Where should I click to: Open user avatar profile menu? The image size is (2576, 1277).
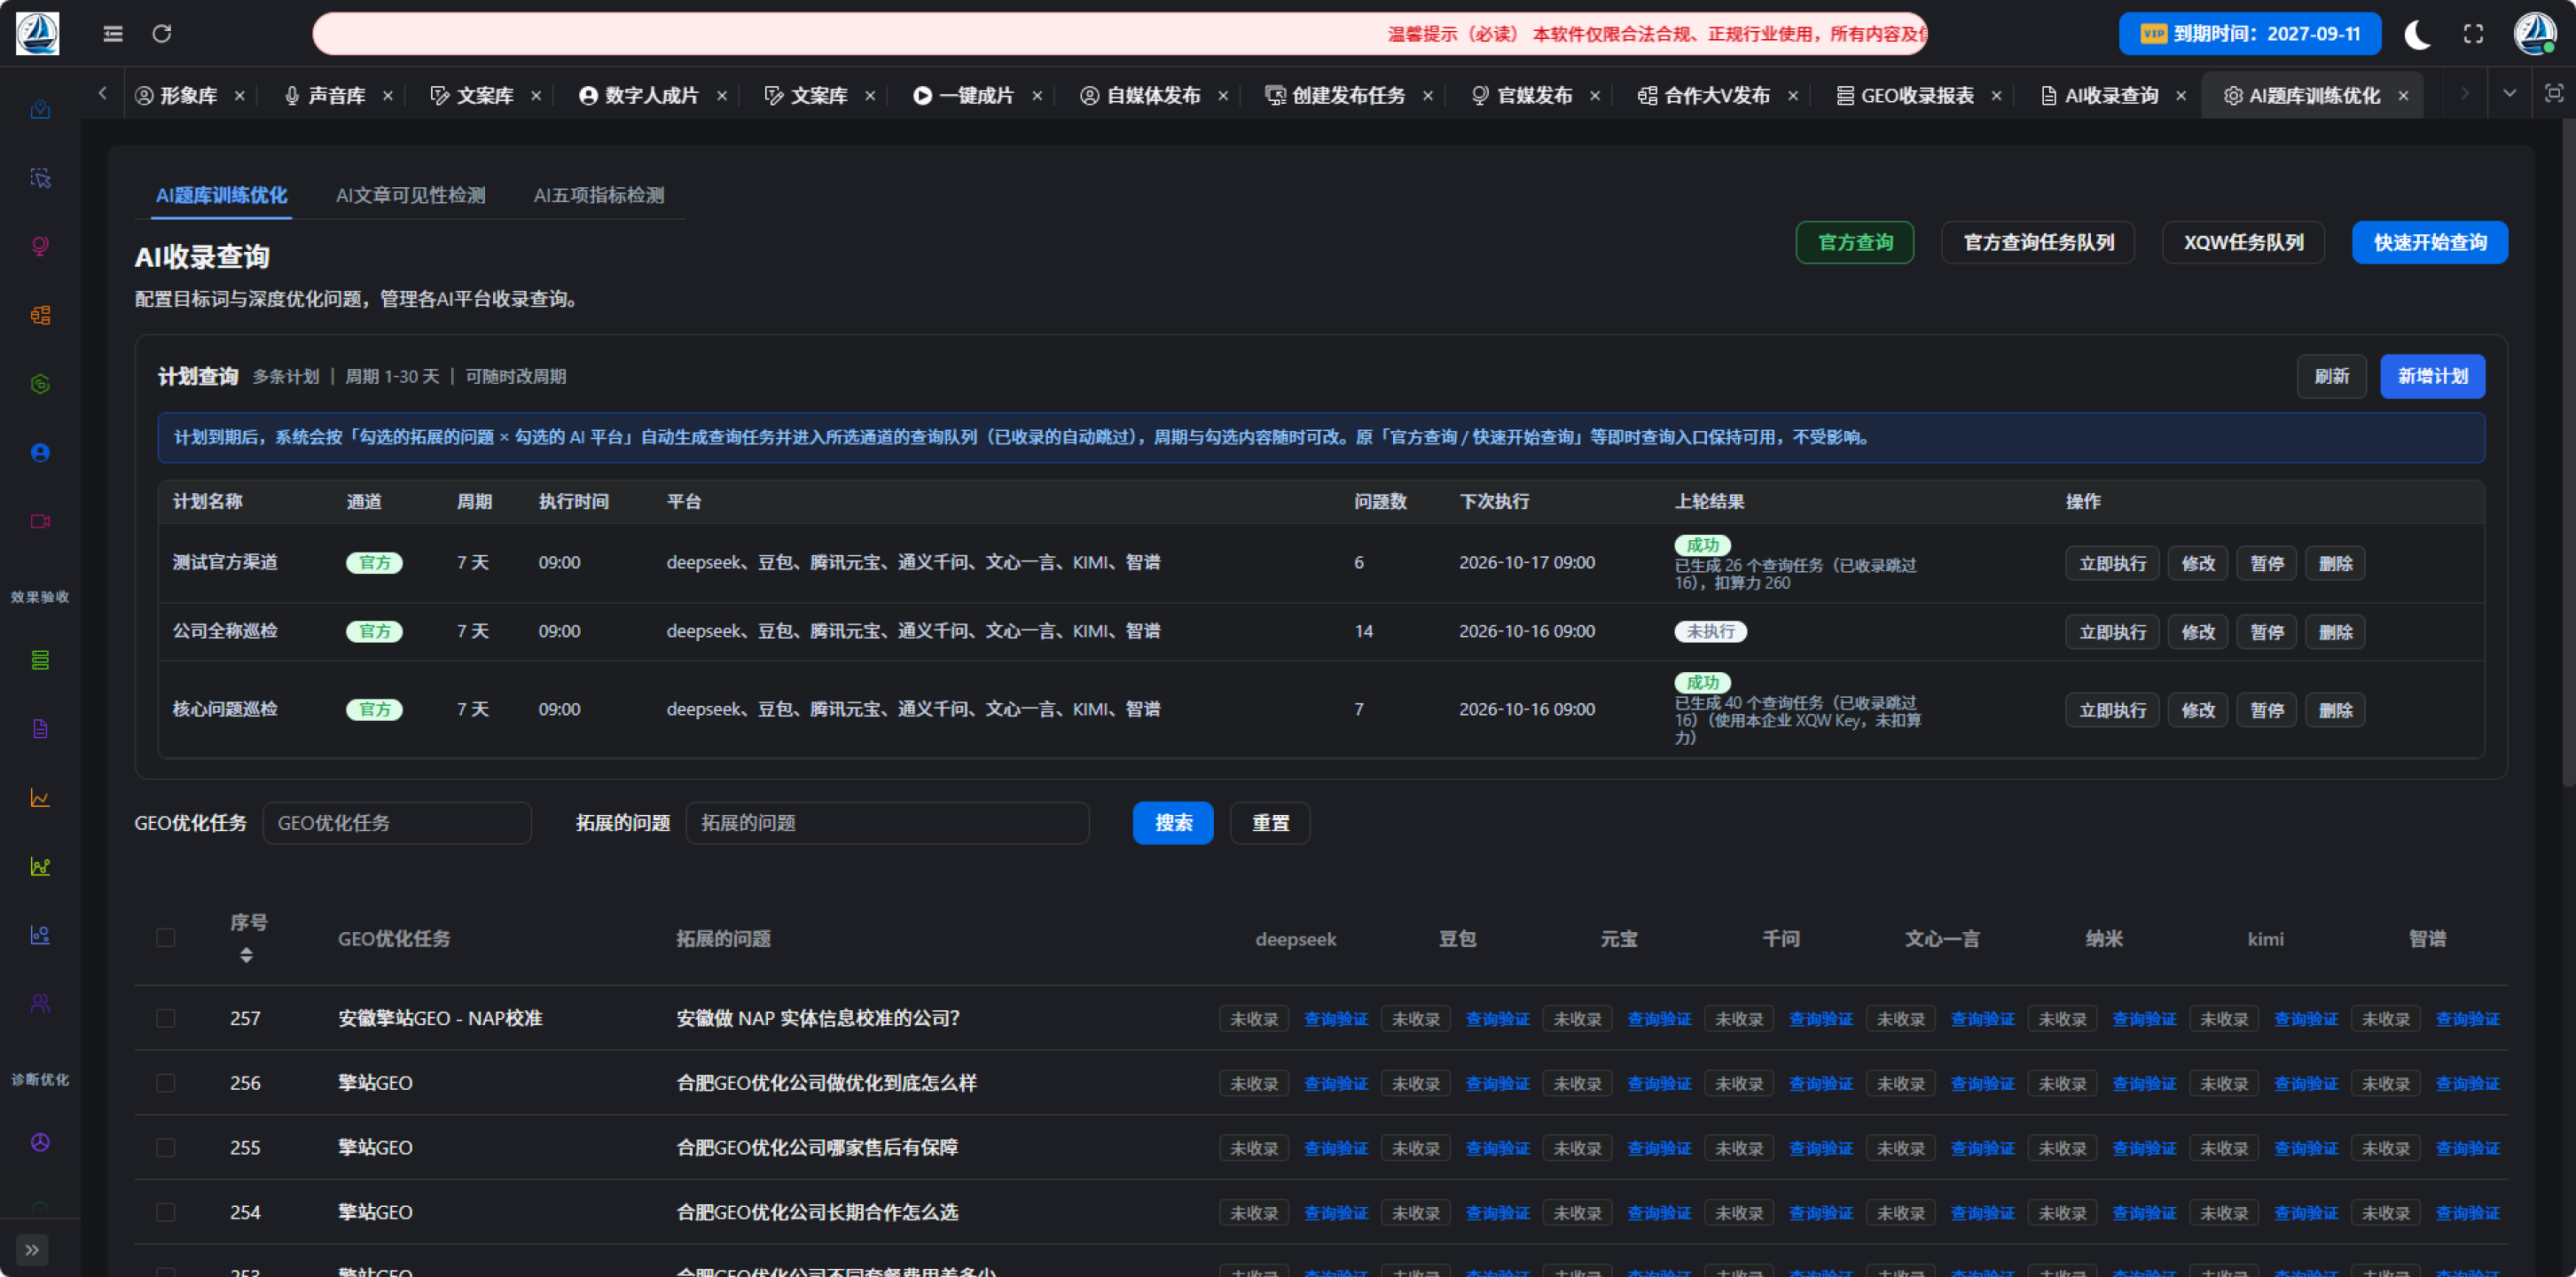click(x=2535, y=34)
